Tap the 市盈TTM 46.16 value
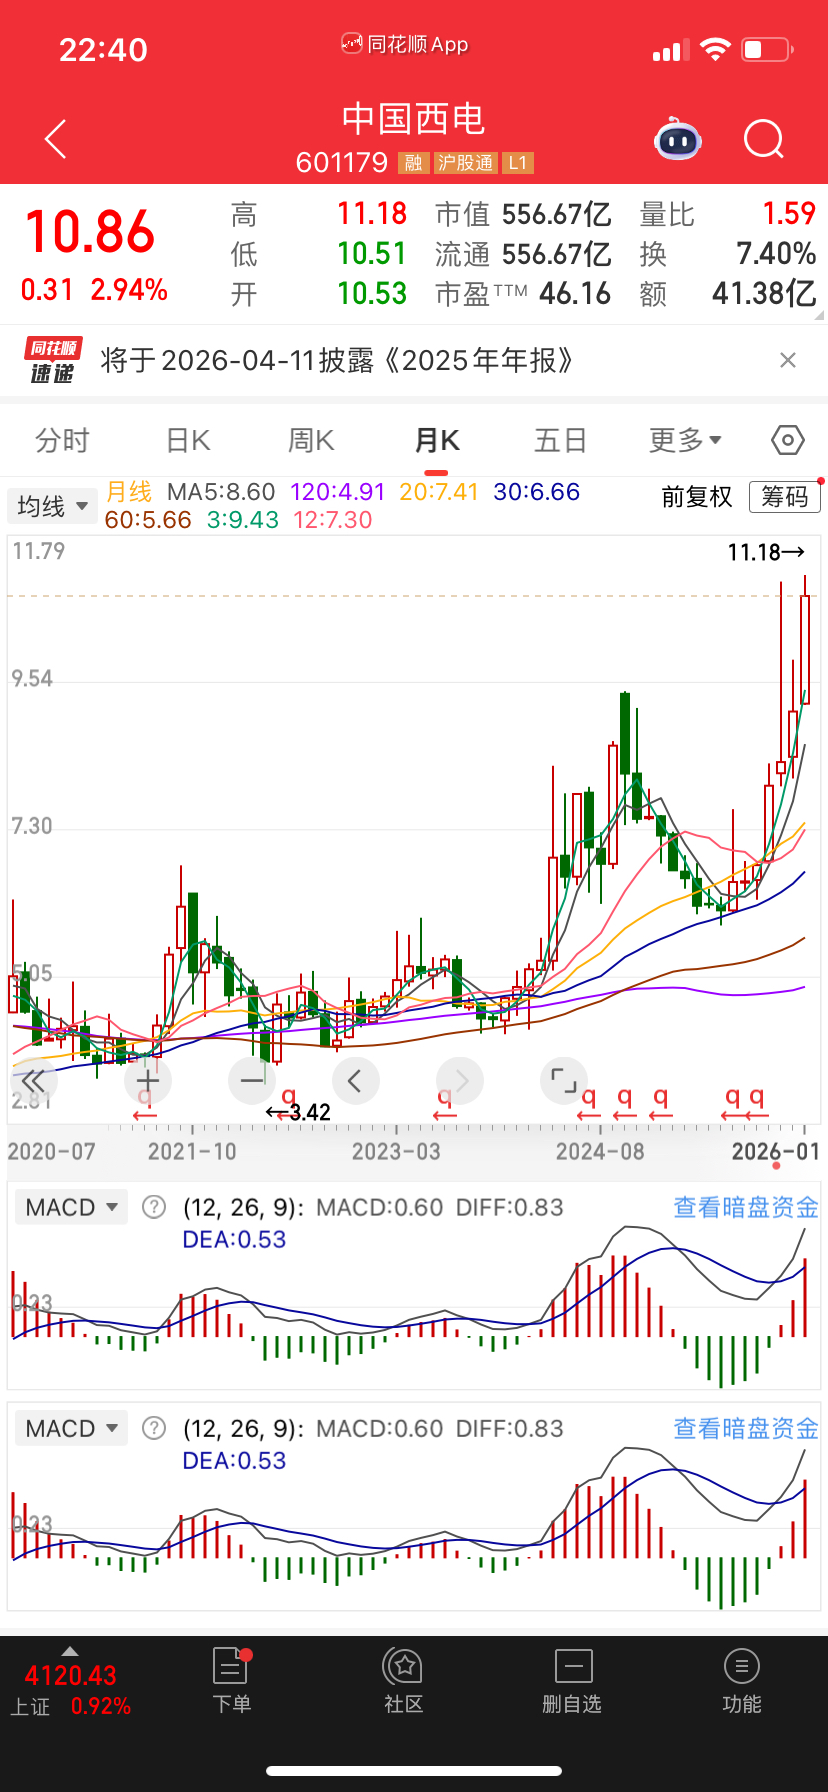 tap(575, 294)
